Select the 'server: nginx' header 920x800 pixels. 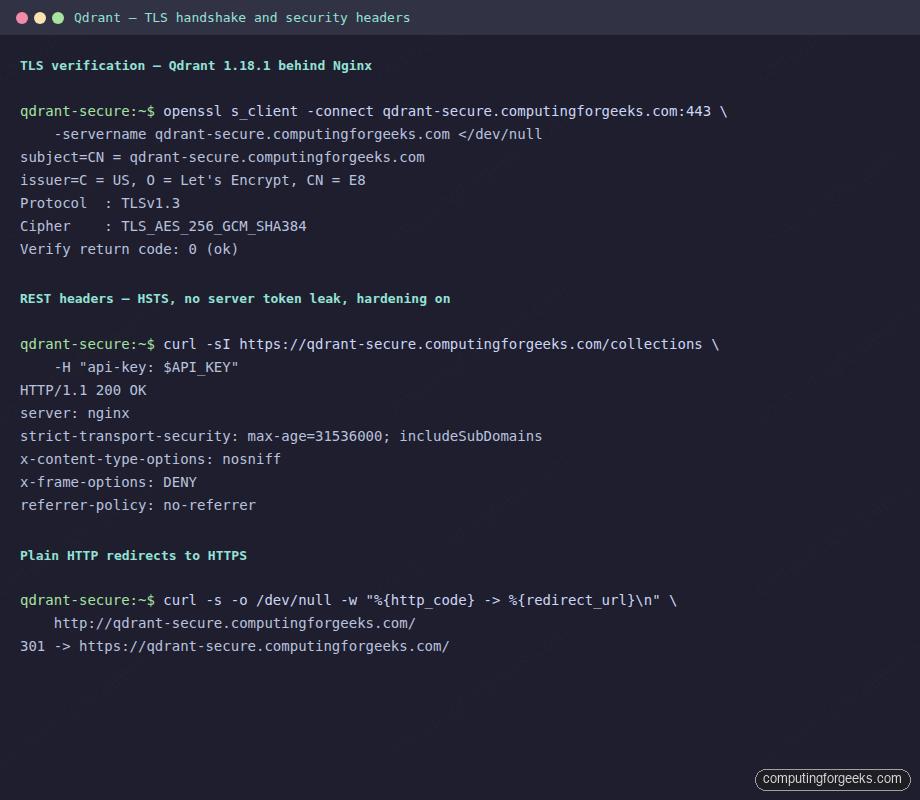[x=75, y=413]
